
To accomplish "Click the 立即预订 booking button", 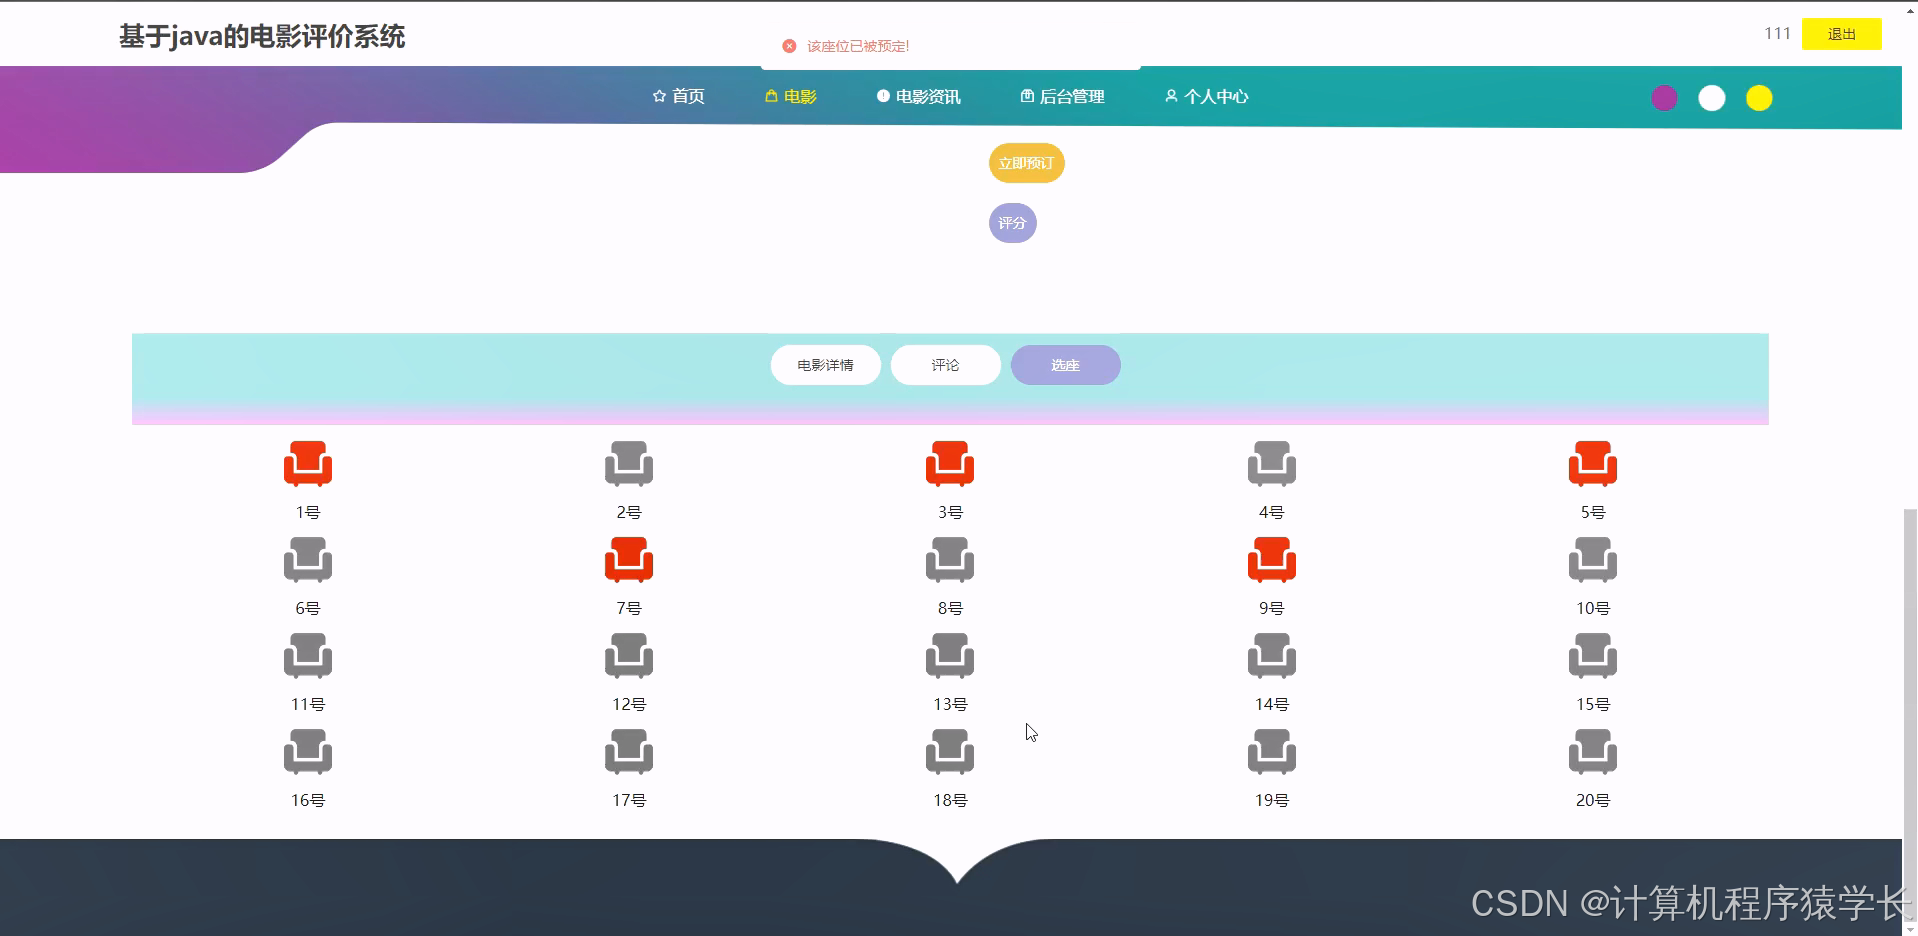I will tap(1026, 162).
